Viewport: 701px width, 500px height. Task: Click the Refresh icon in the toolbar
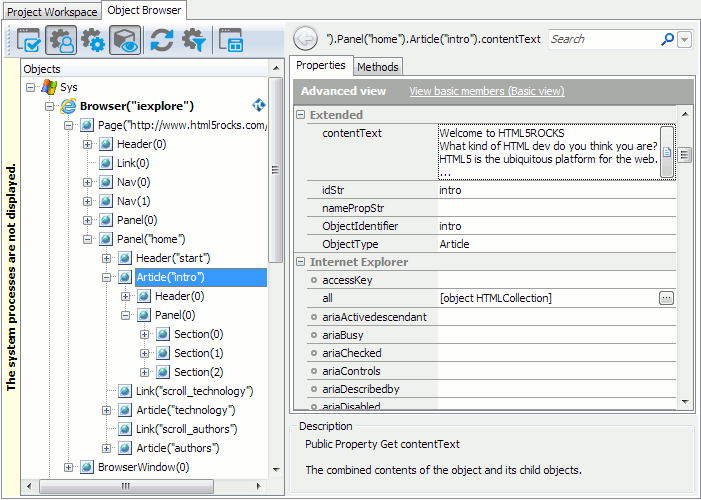pos(161,40)
